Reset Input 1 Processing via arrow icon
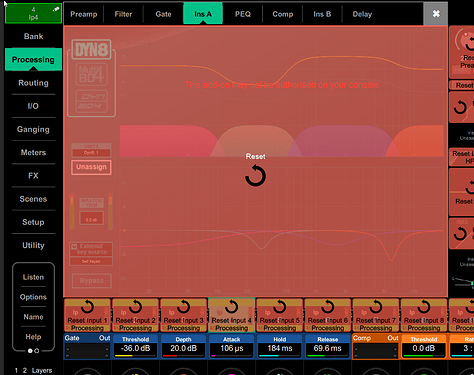The height and width of the screenshot is (375, 474). click(x=88, y=307)
